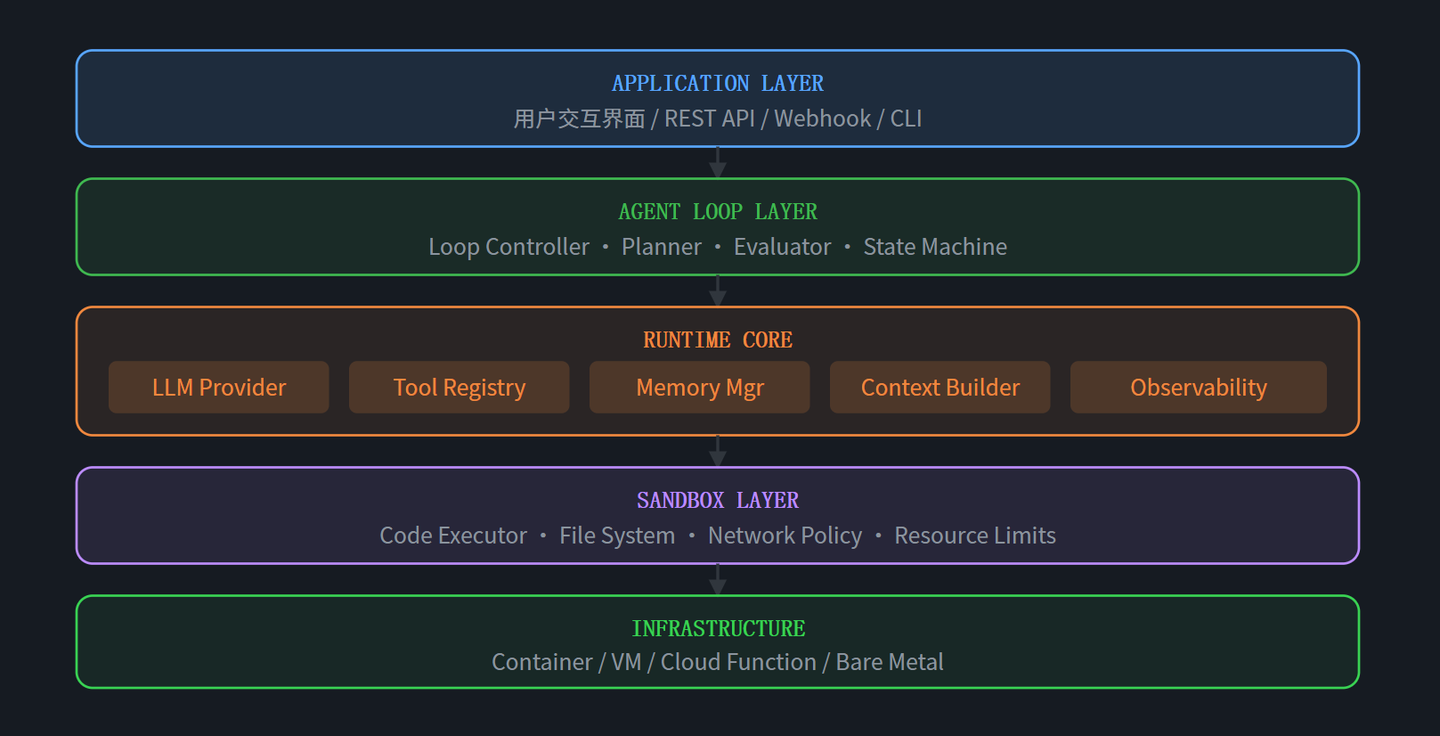
Task: Select the "Code Executor" text
Action: [x=453, y=535]
